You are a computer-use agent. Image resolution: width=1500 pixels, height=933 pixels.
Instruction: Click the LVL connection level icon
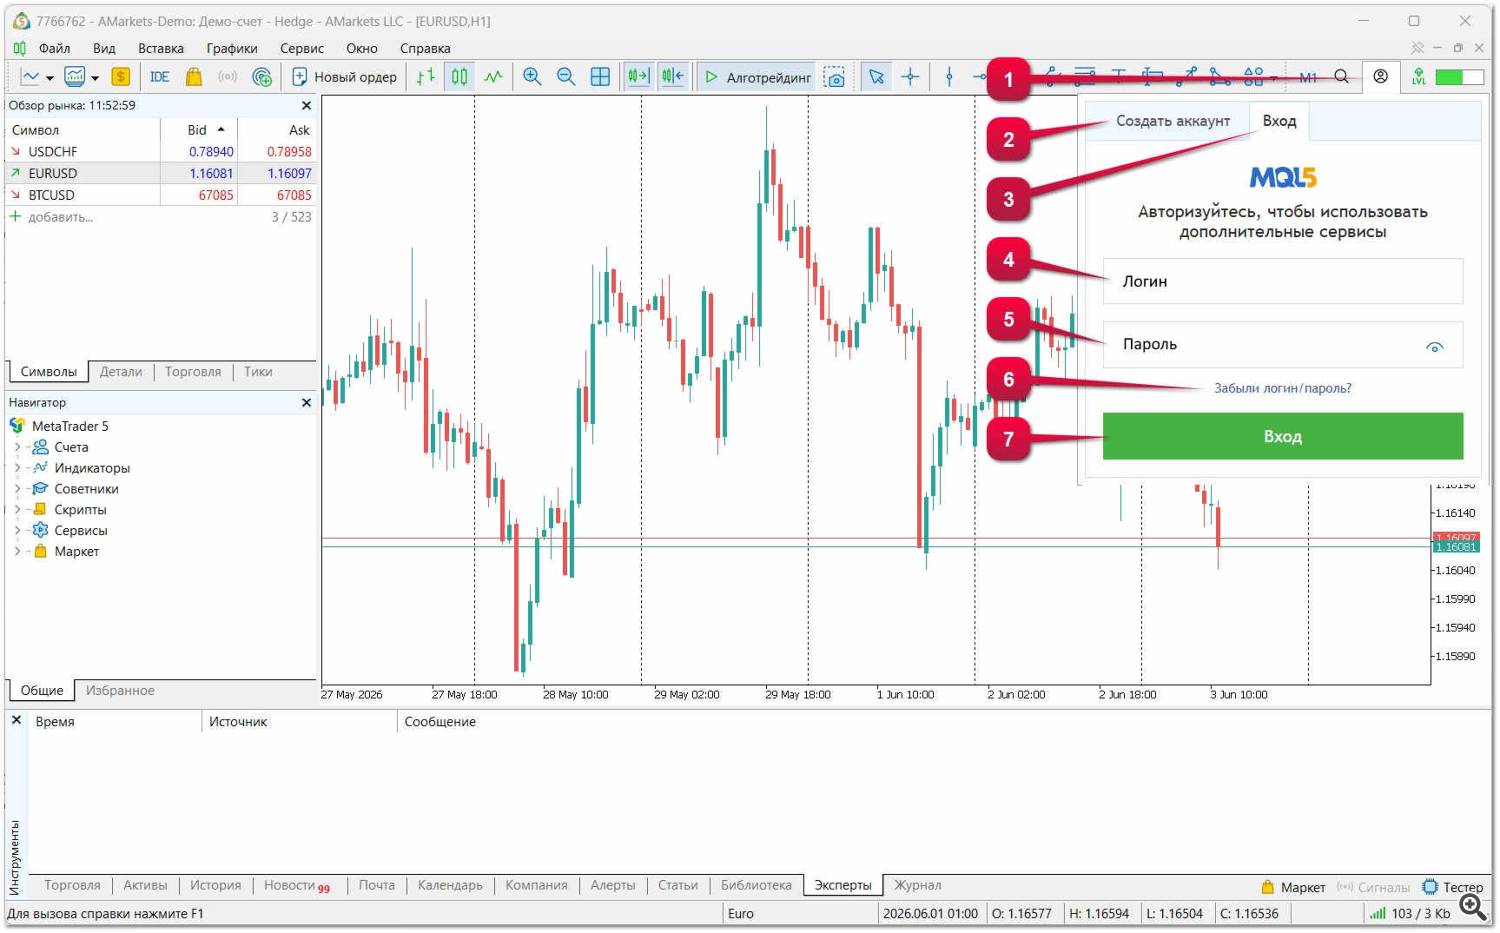(x=1418, y=77)
